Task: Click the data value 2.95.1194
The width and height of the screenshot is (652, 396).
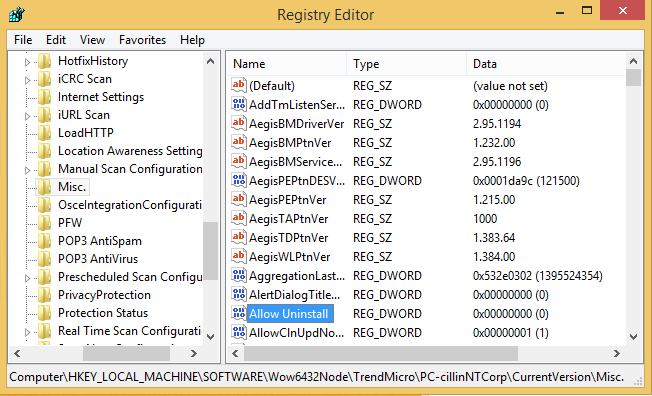Action: coord(497,124)
